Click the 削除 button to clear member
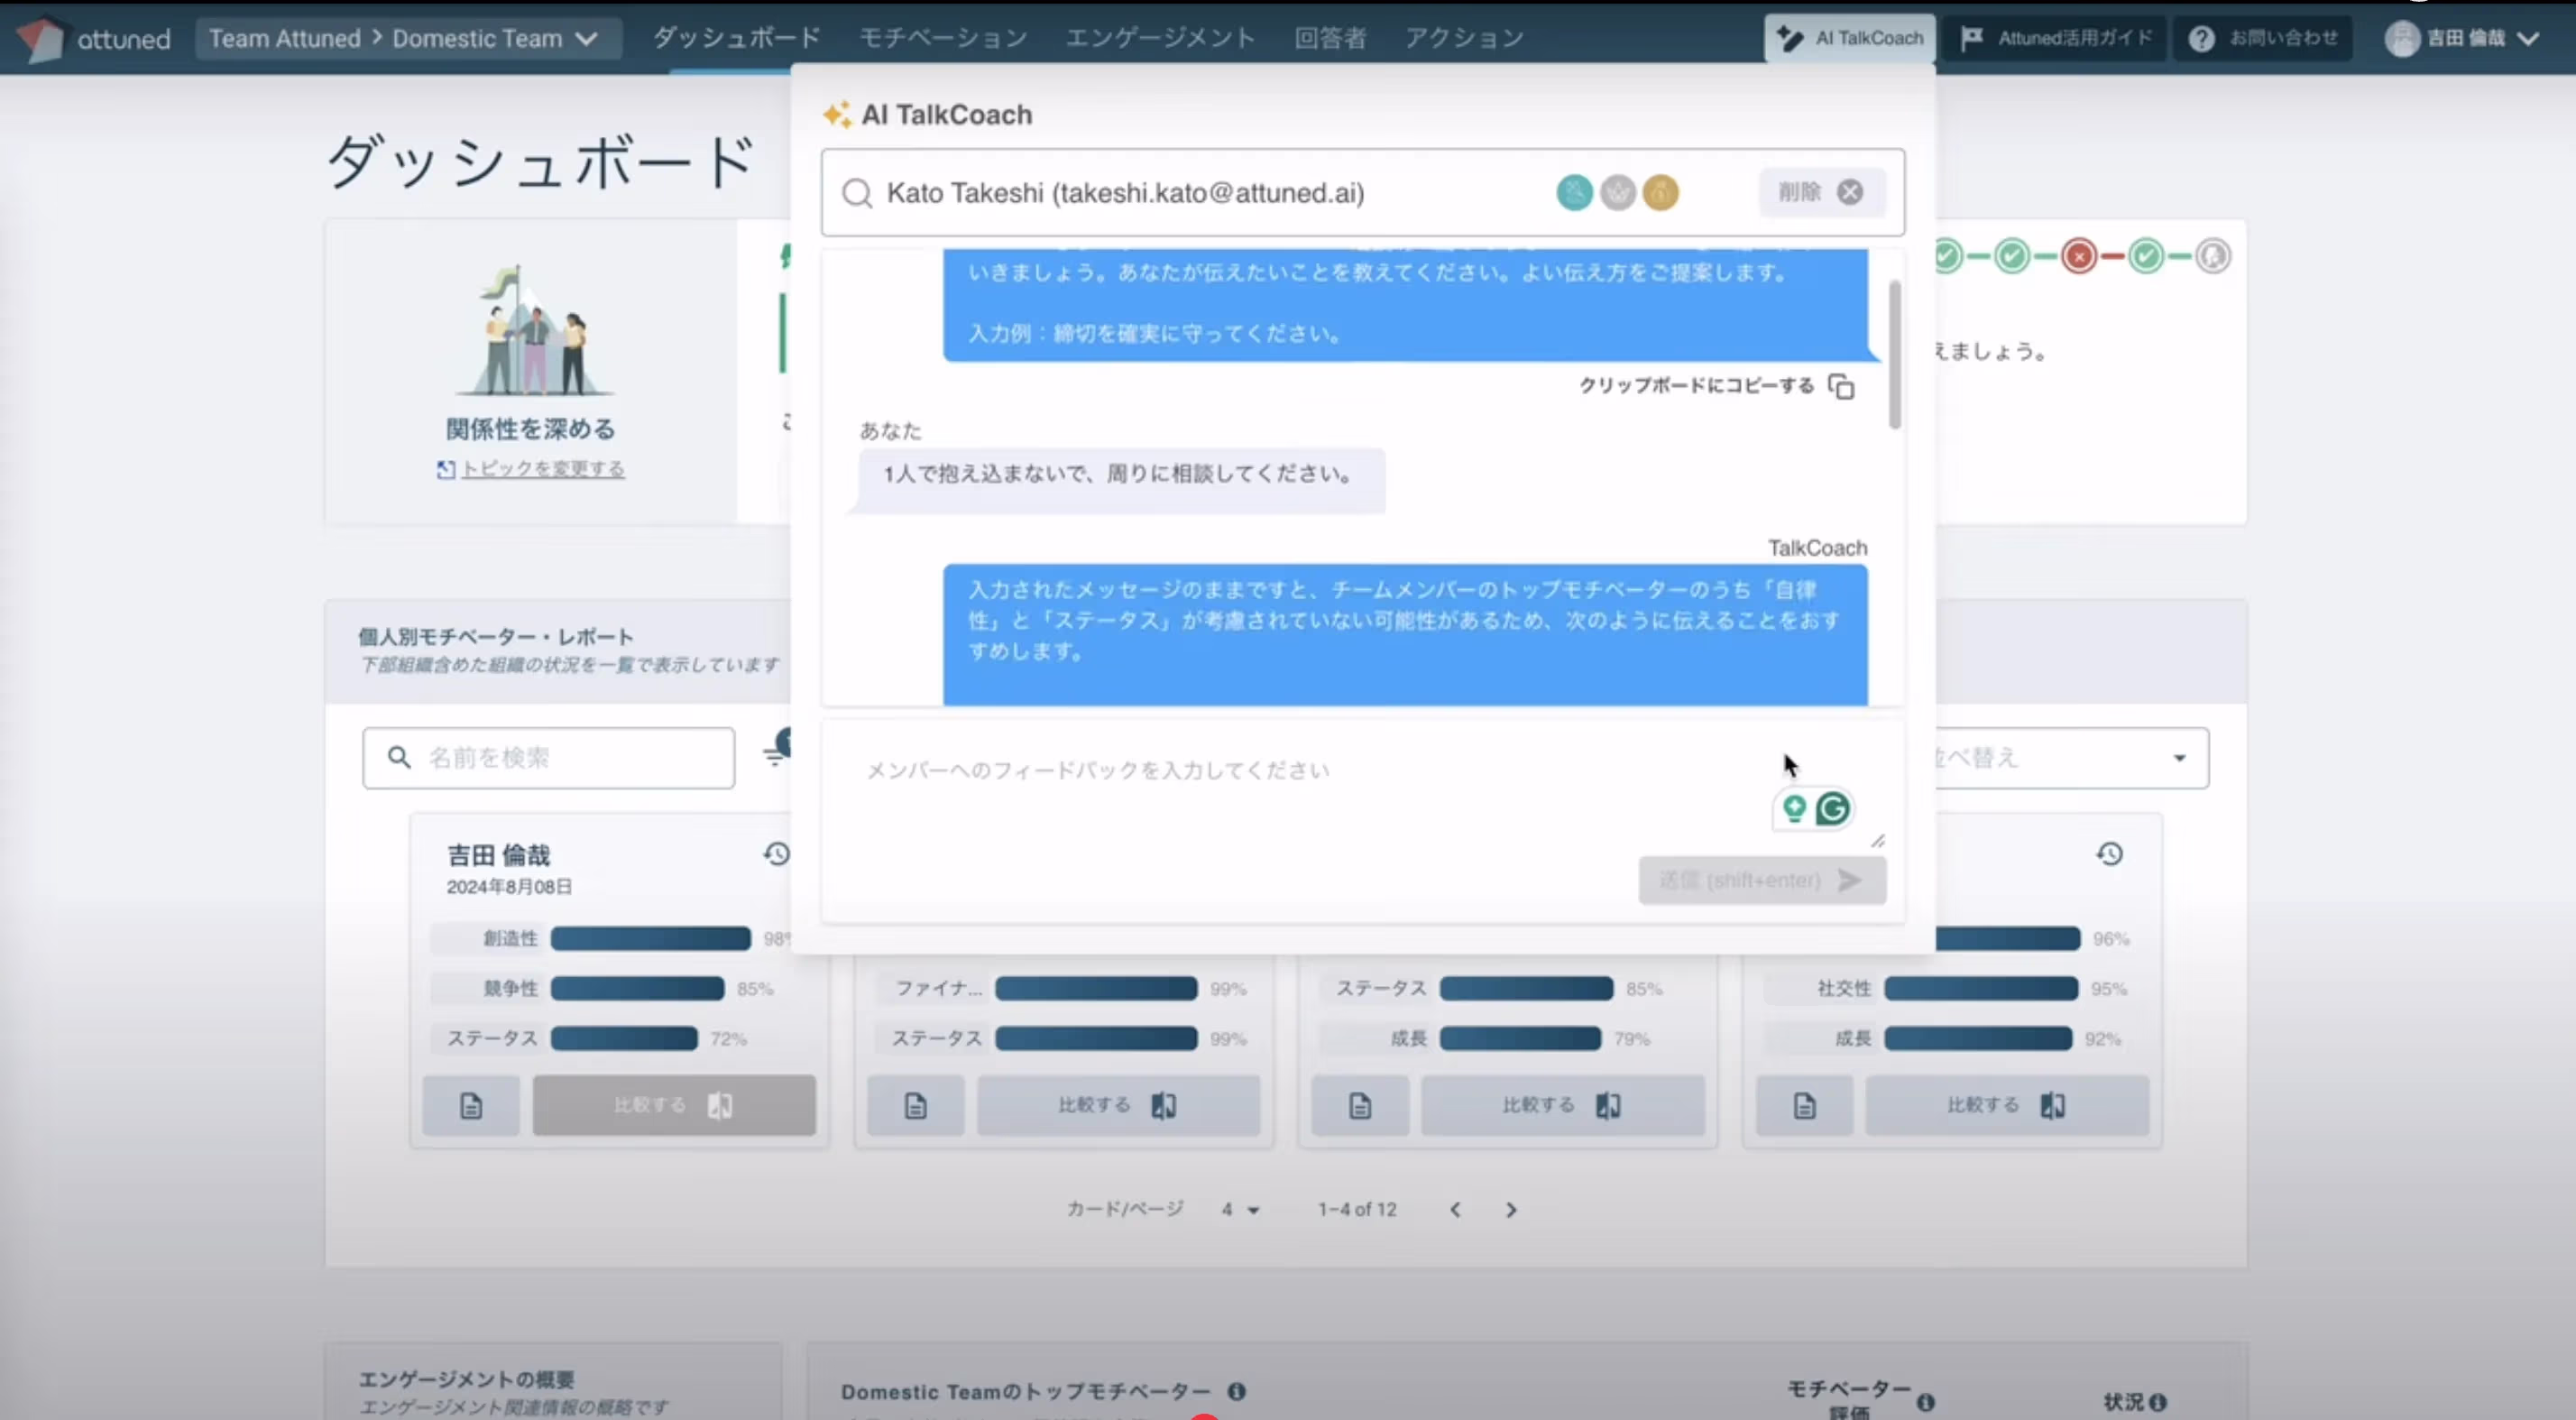The image size is (2576, 1420). click(1822, 192)
